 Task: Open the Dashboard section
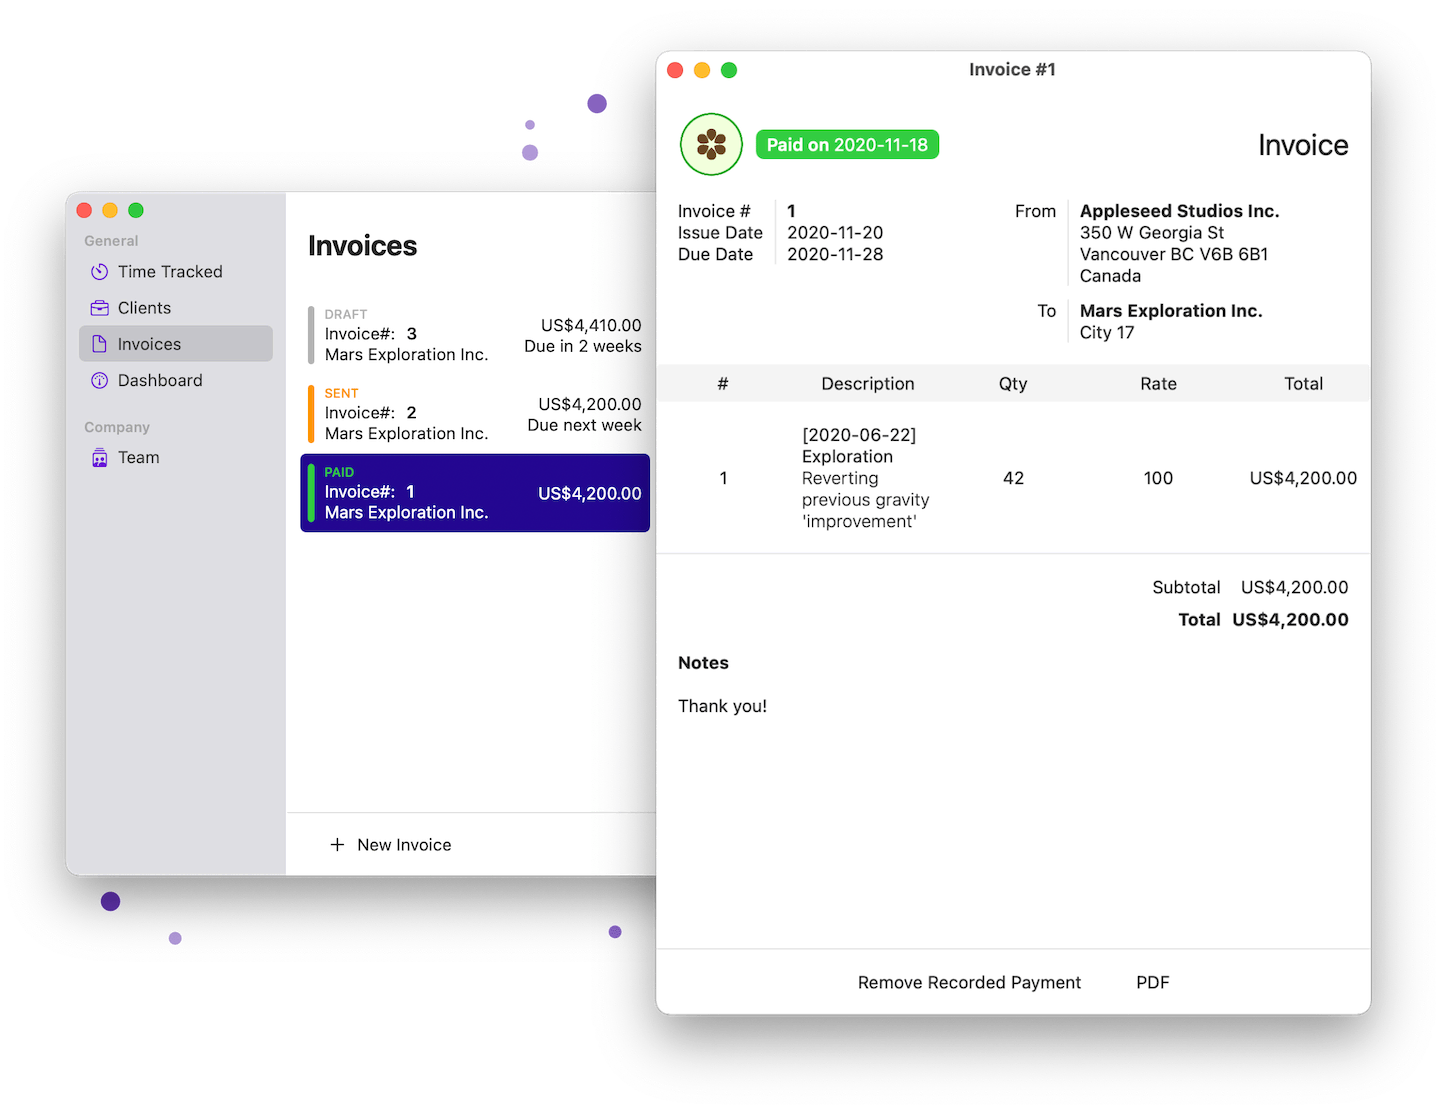point(159,380)
